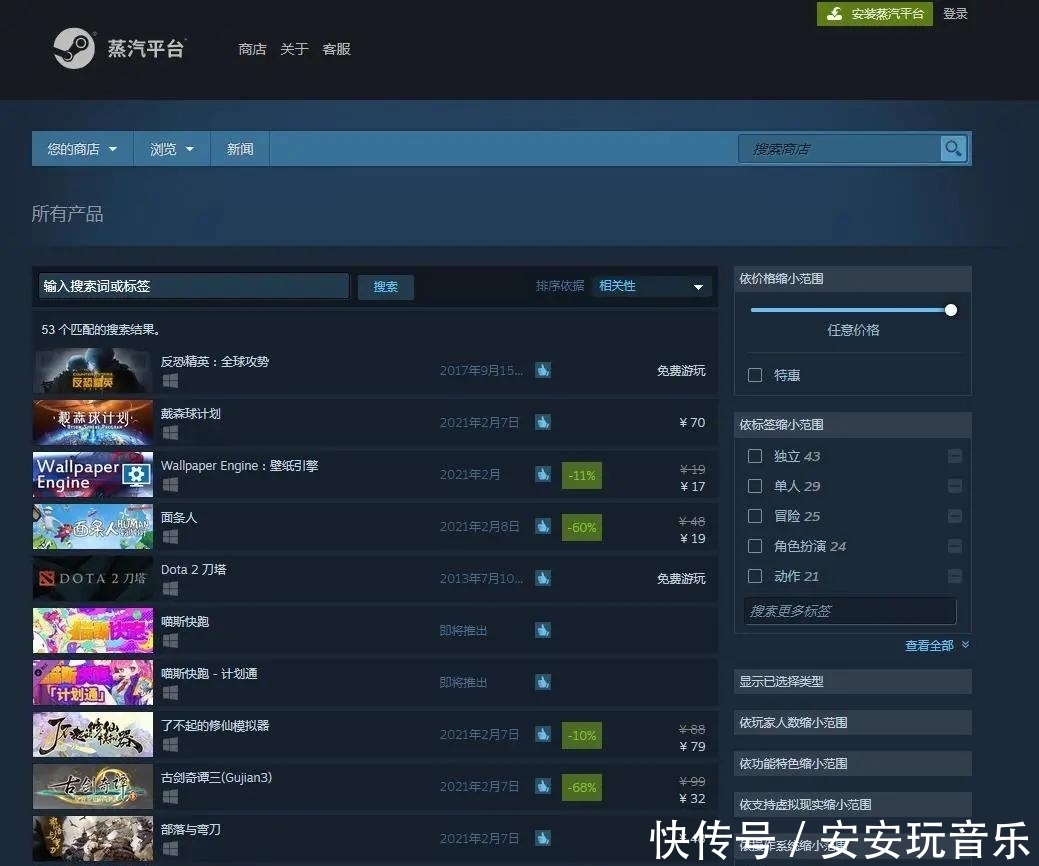Check the 单人 tag filter
1039x866 pixels.
(x=755, y=486)
